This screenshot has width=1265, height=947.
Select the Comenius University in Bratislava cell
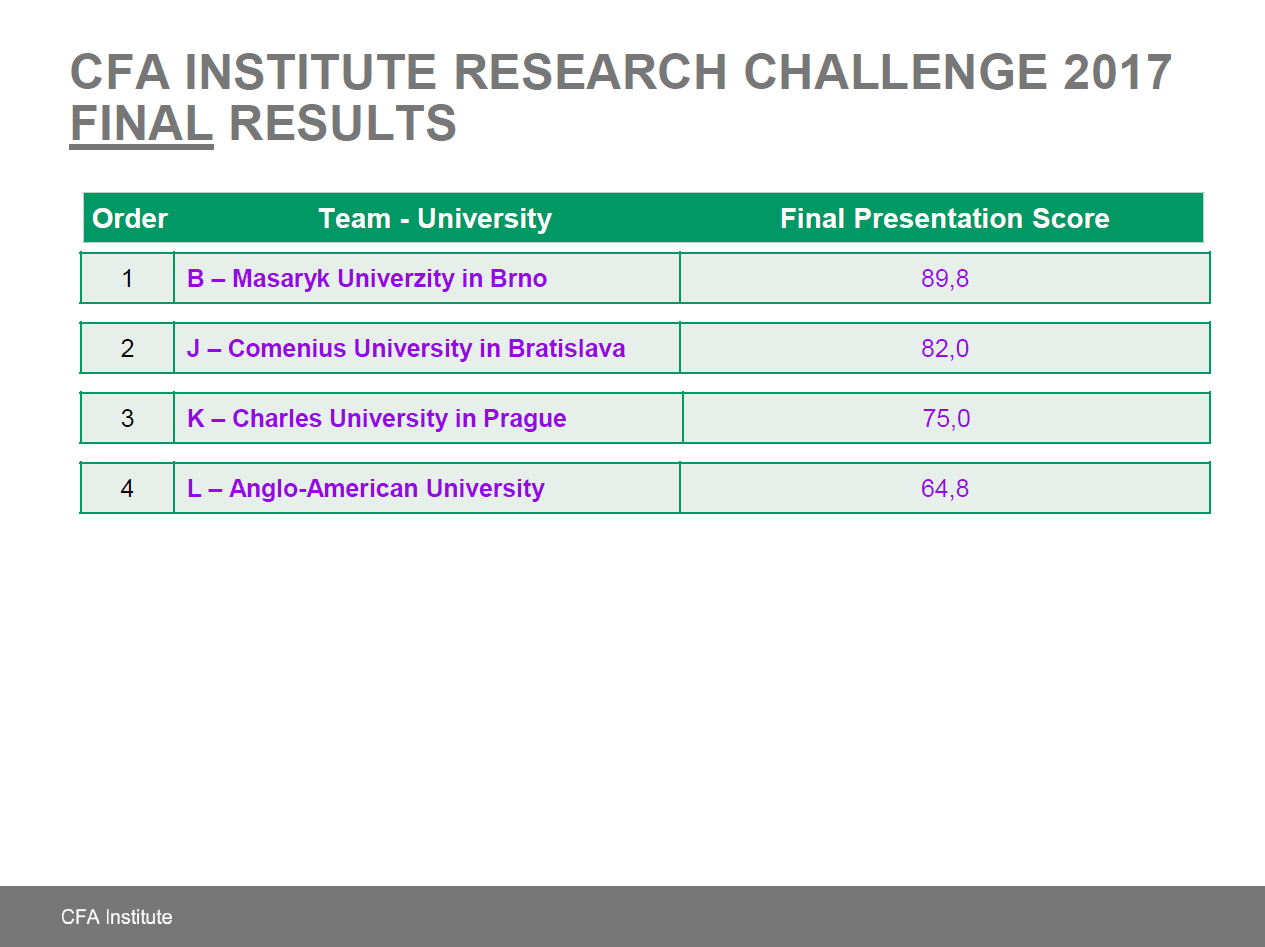tap(406, 349)
